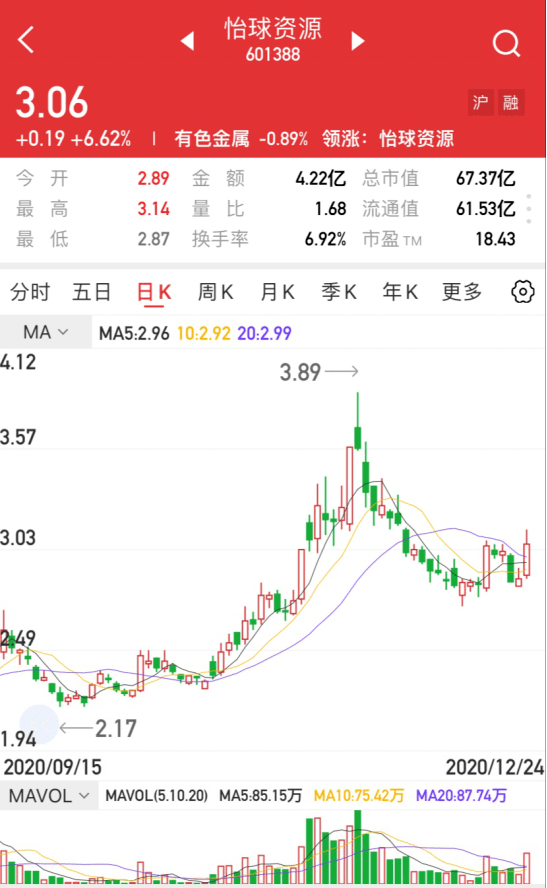Tap the 总市值 value 67.37亿

[x=486, y=178]
